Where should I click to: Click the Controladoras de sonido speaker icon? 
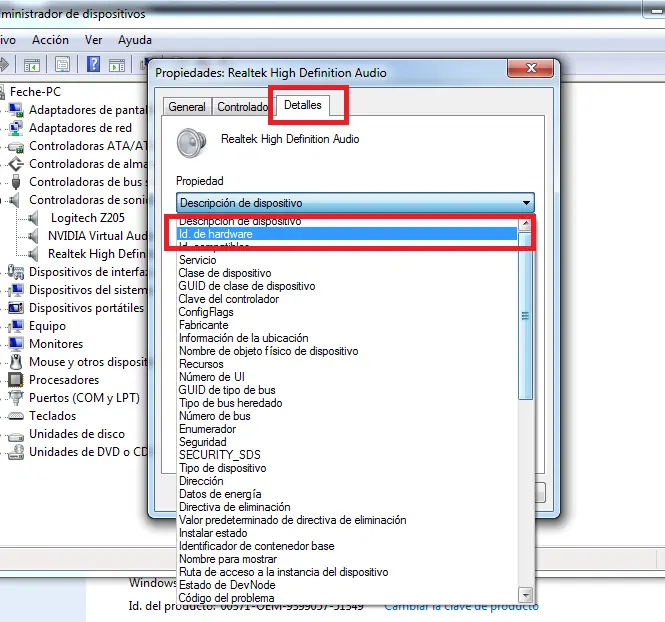(15, 200)
